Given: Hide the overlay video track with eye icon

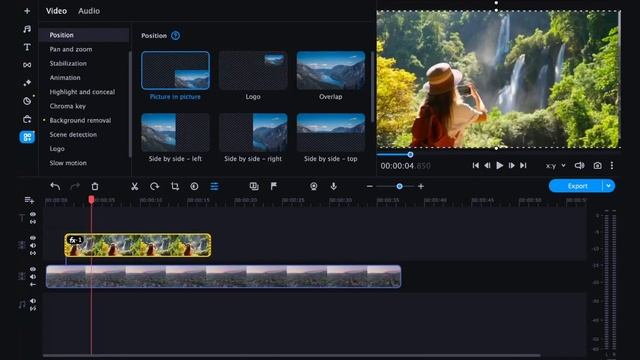Looking at the screenshot, I should (x=33, y=238).
